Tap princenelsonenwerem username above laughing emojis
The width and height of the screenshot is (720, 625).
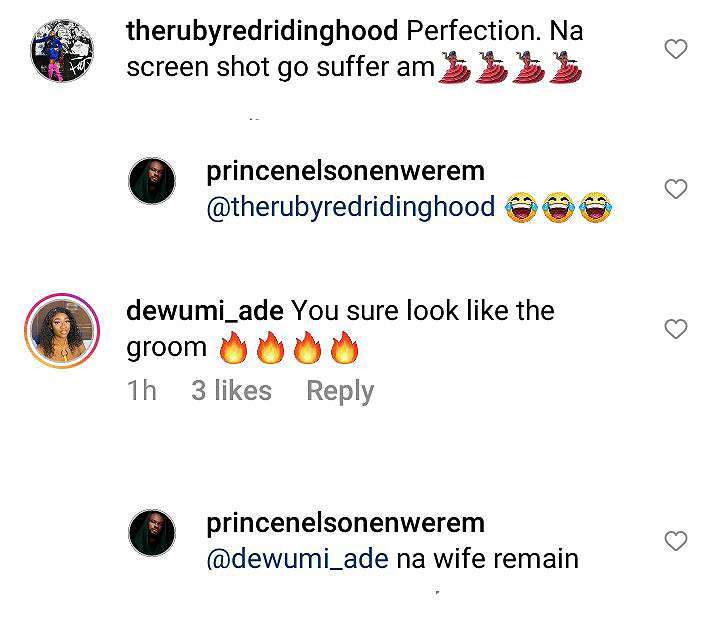345,171
